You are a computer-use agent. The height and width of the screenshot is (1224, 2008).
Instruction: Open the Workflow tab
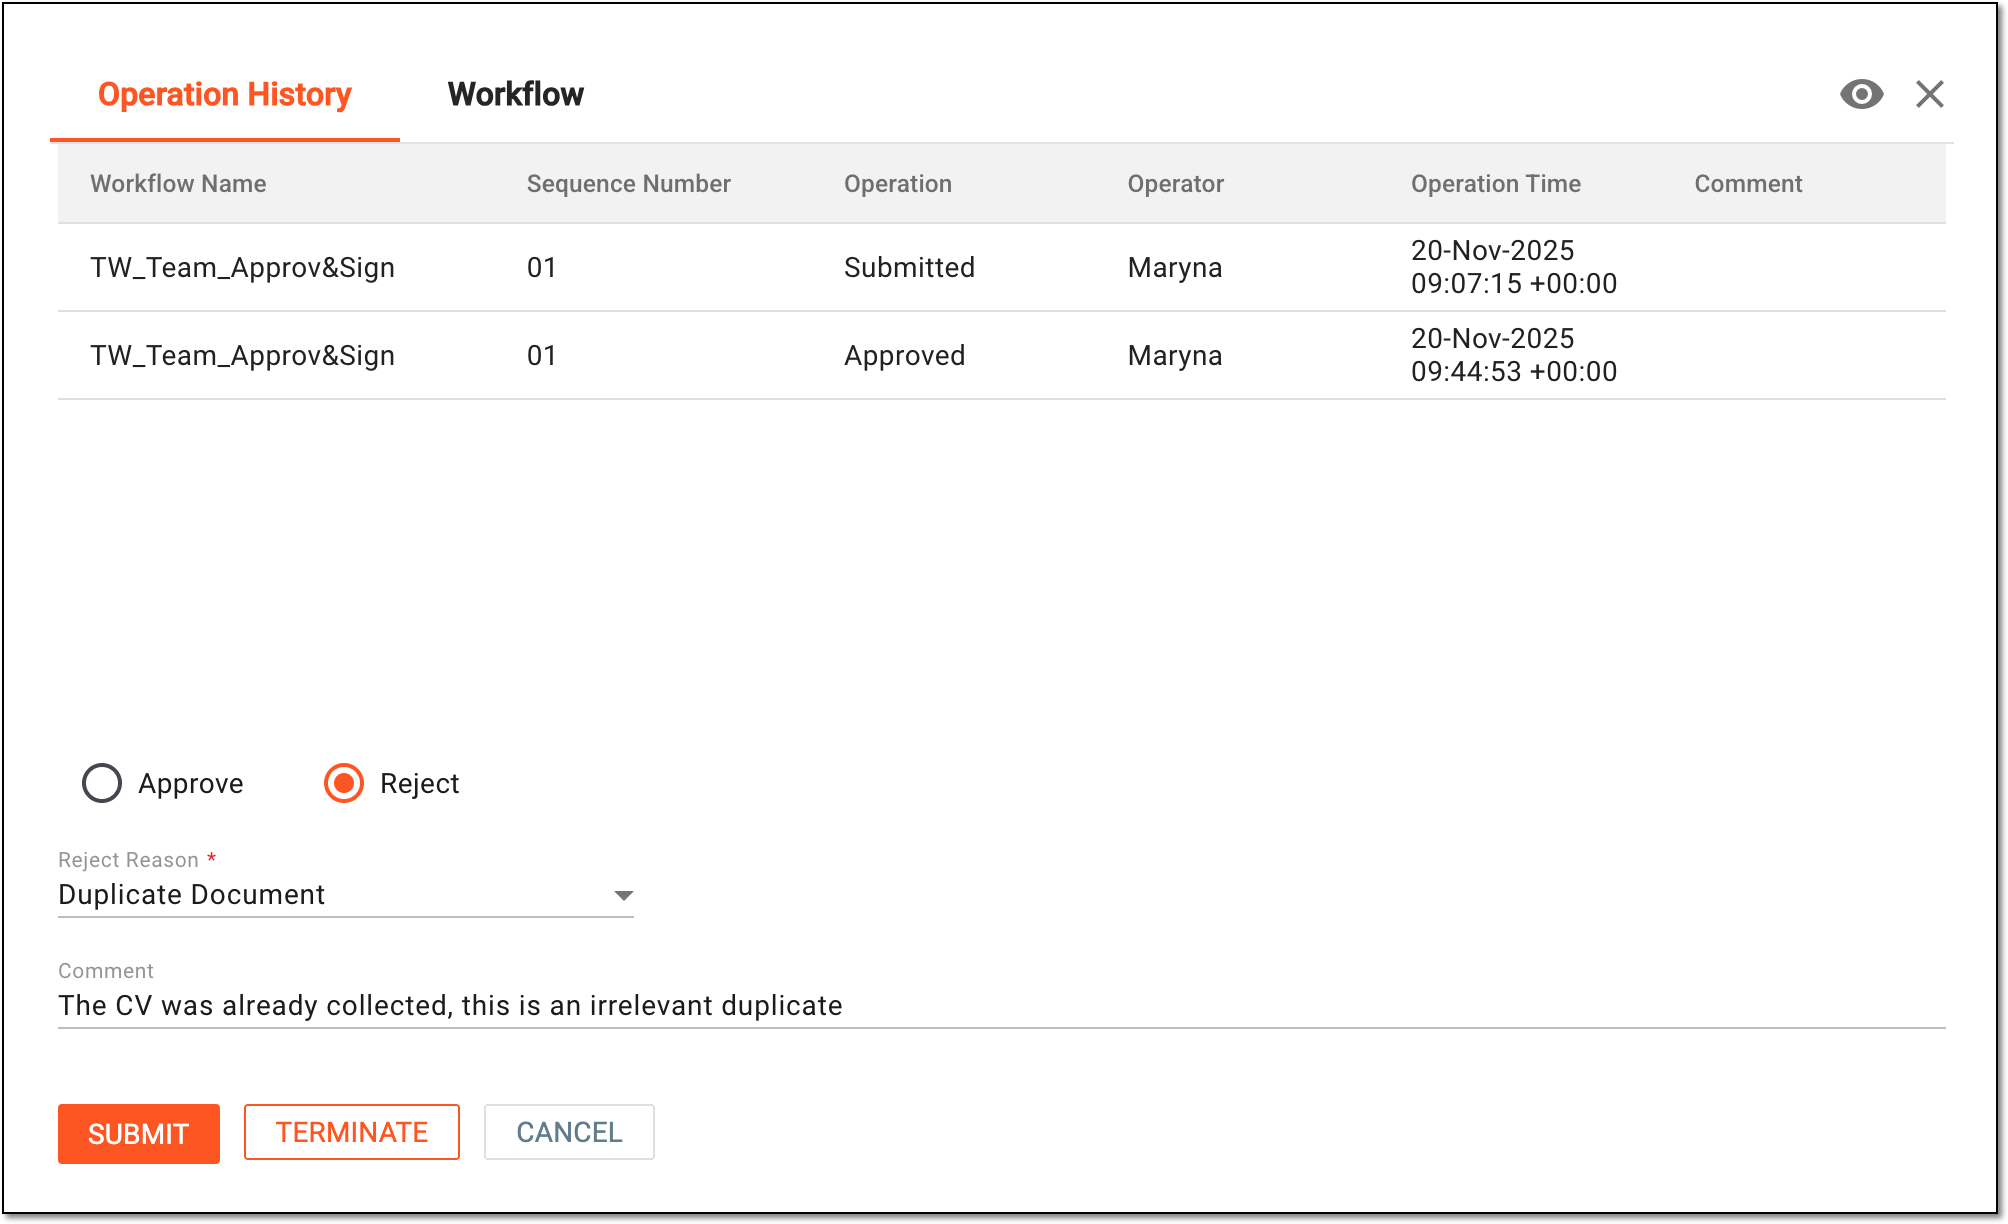[516, 94]
